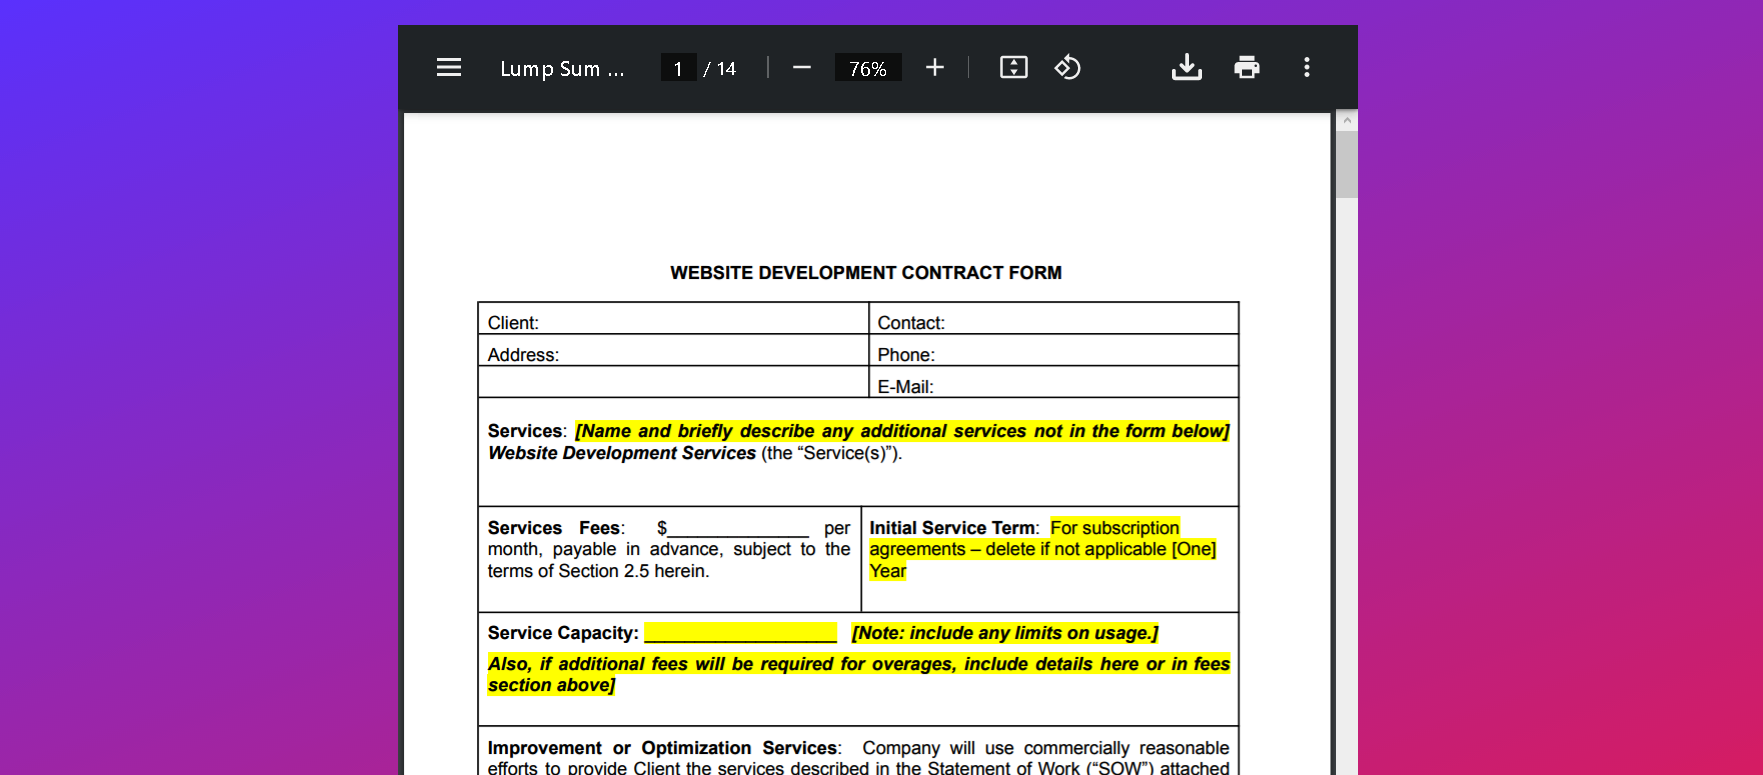
Task: Click the bold Services: label
Action: click(527, 431)
